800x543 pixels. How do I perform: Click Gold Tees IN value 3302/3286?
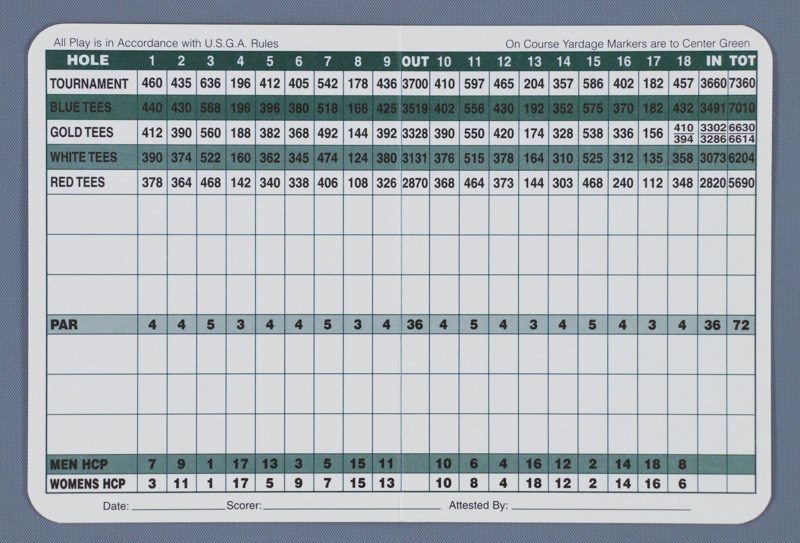713,133
